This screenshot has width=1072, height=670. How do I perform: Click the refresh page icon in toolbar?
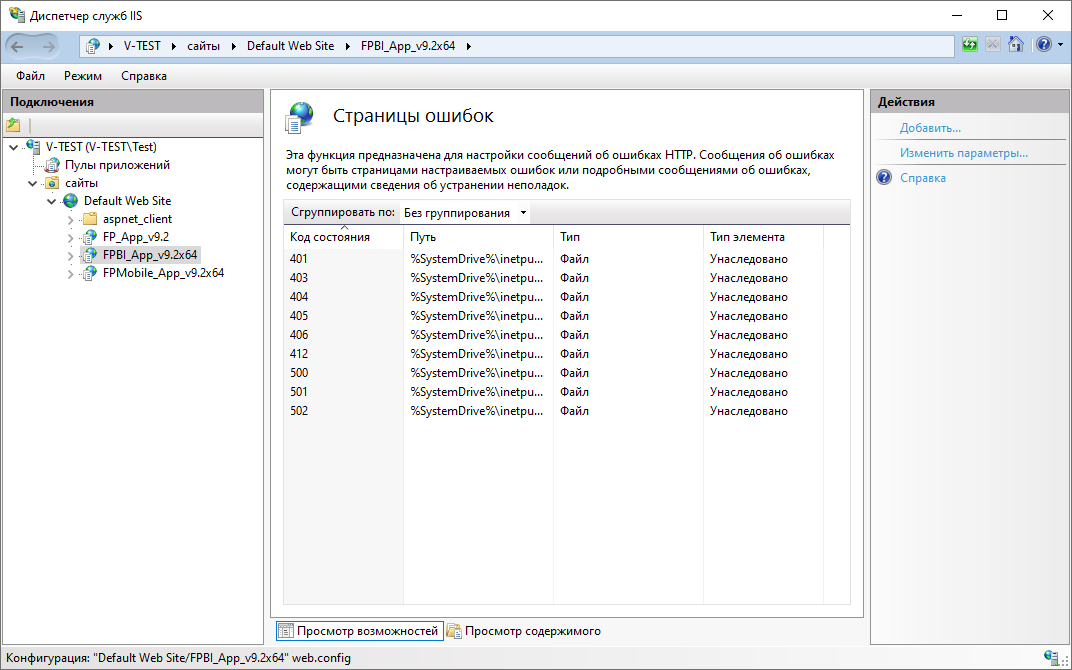969,45
